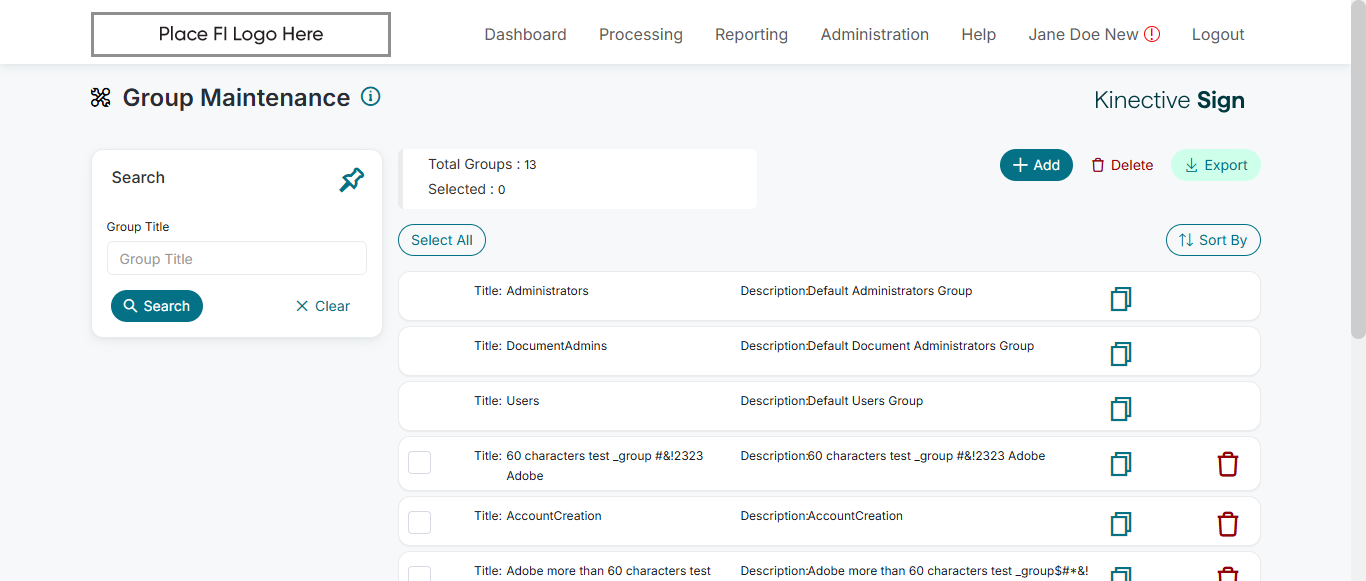Tick the 60 characters test group checkbox
The width and height of the screenshot is (1366, 581).
pyautogui.click(x=420, y=462)
